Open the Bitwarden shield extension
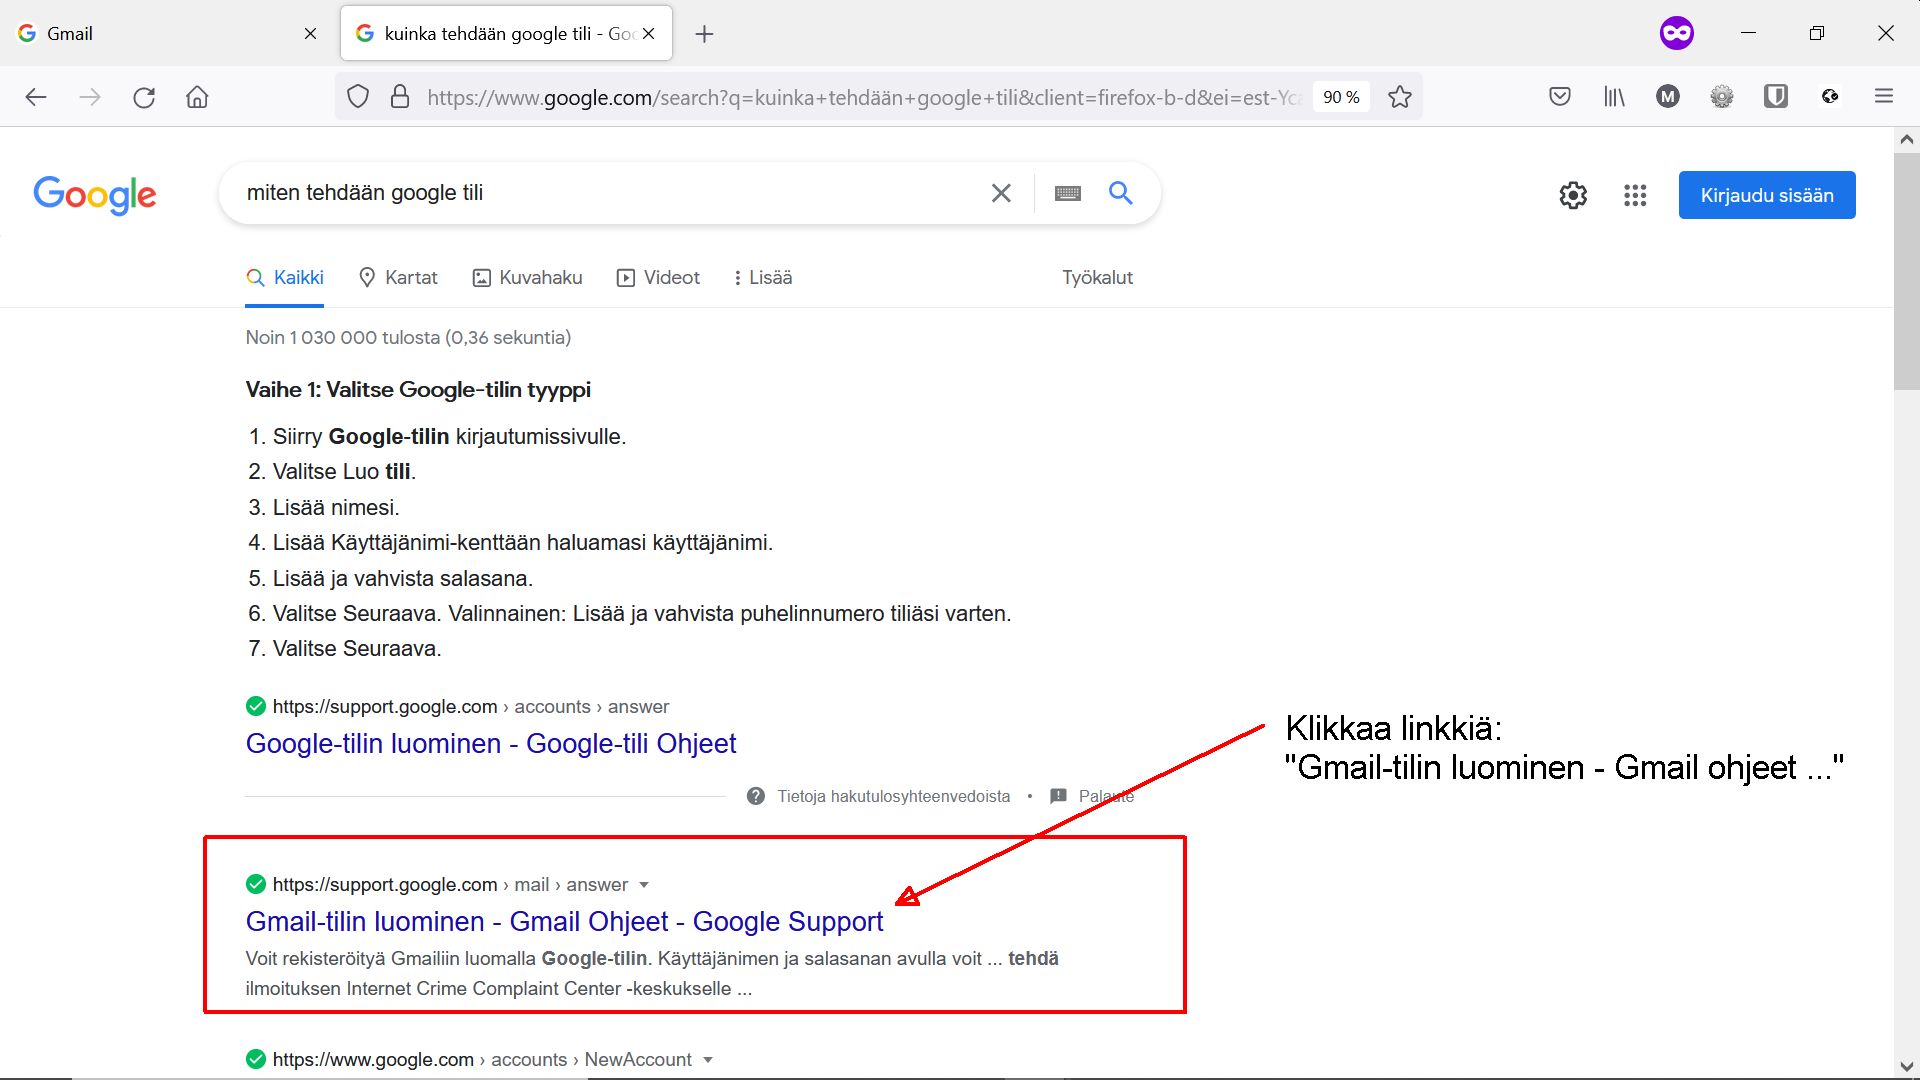Viewport: 1920px width, 1080px height. [x=1776, y=97]
